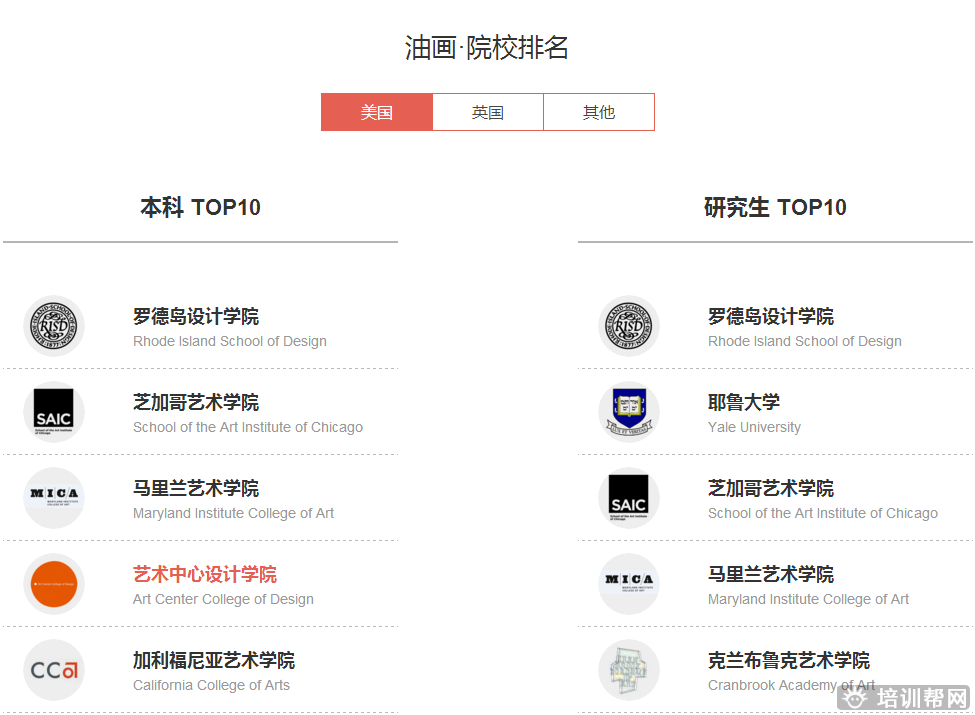Viewport: 975px width, 715px height.
Task: Click 'Yale University' English name text
Action: click(754, 427)
